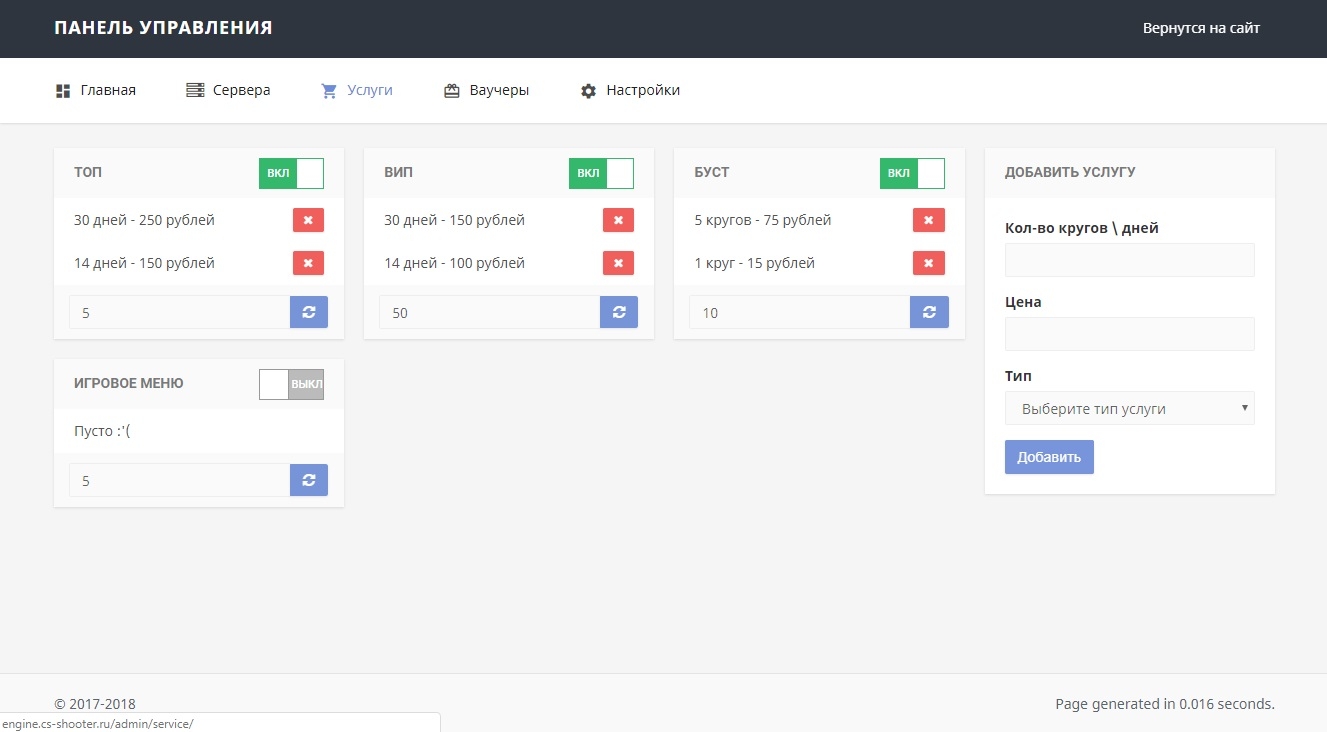Viewport: 1327px width, 732px height.
Task: Delete the 1 круг - 15 рублей entry
Action: pos(929,263)
